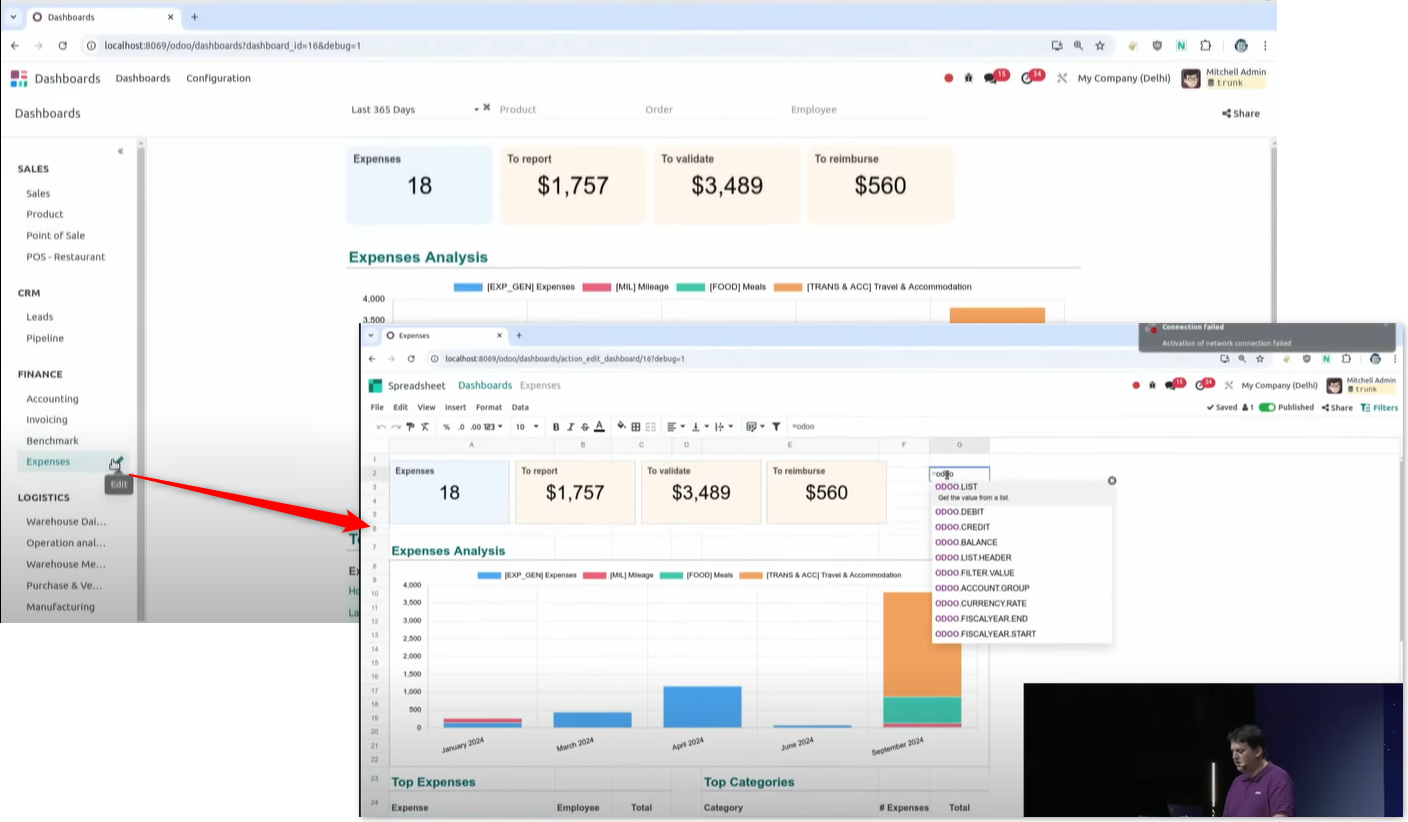The height and width of the screenshot is (822, 1408).
Task: Click the Product filter field in the dashboard
Action: click(x=565, y=110)
